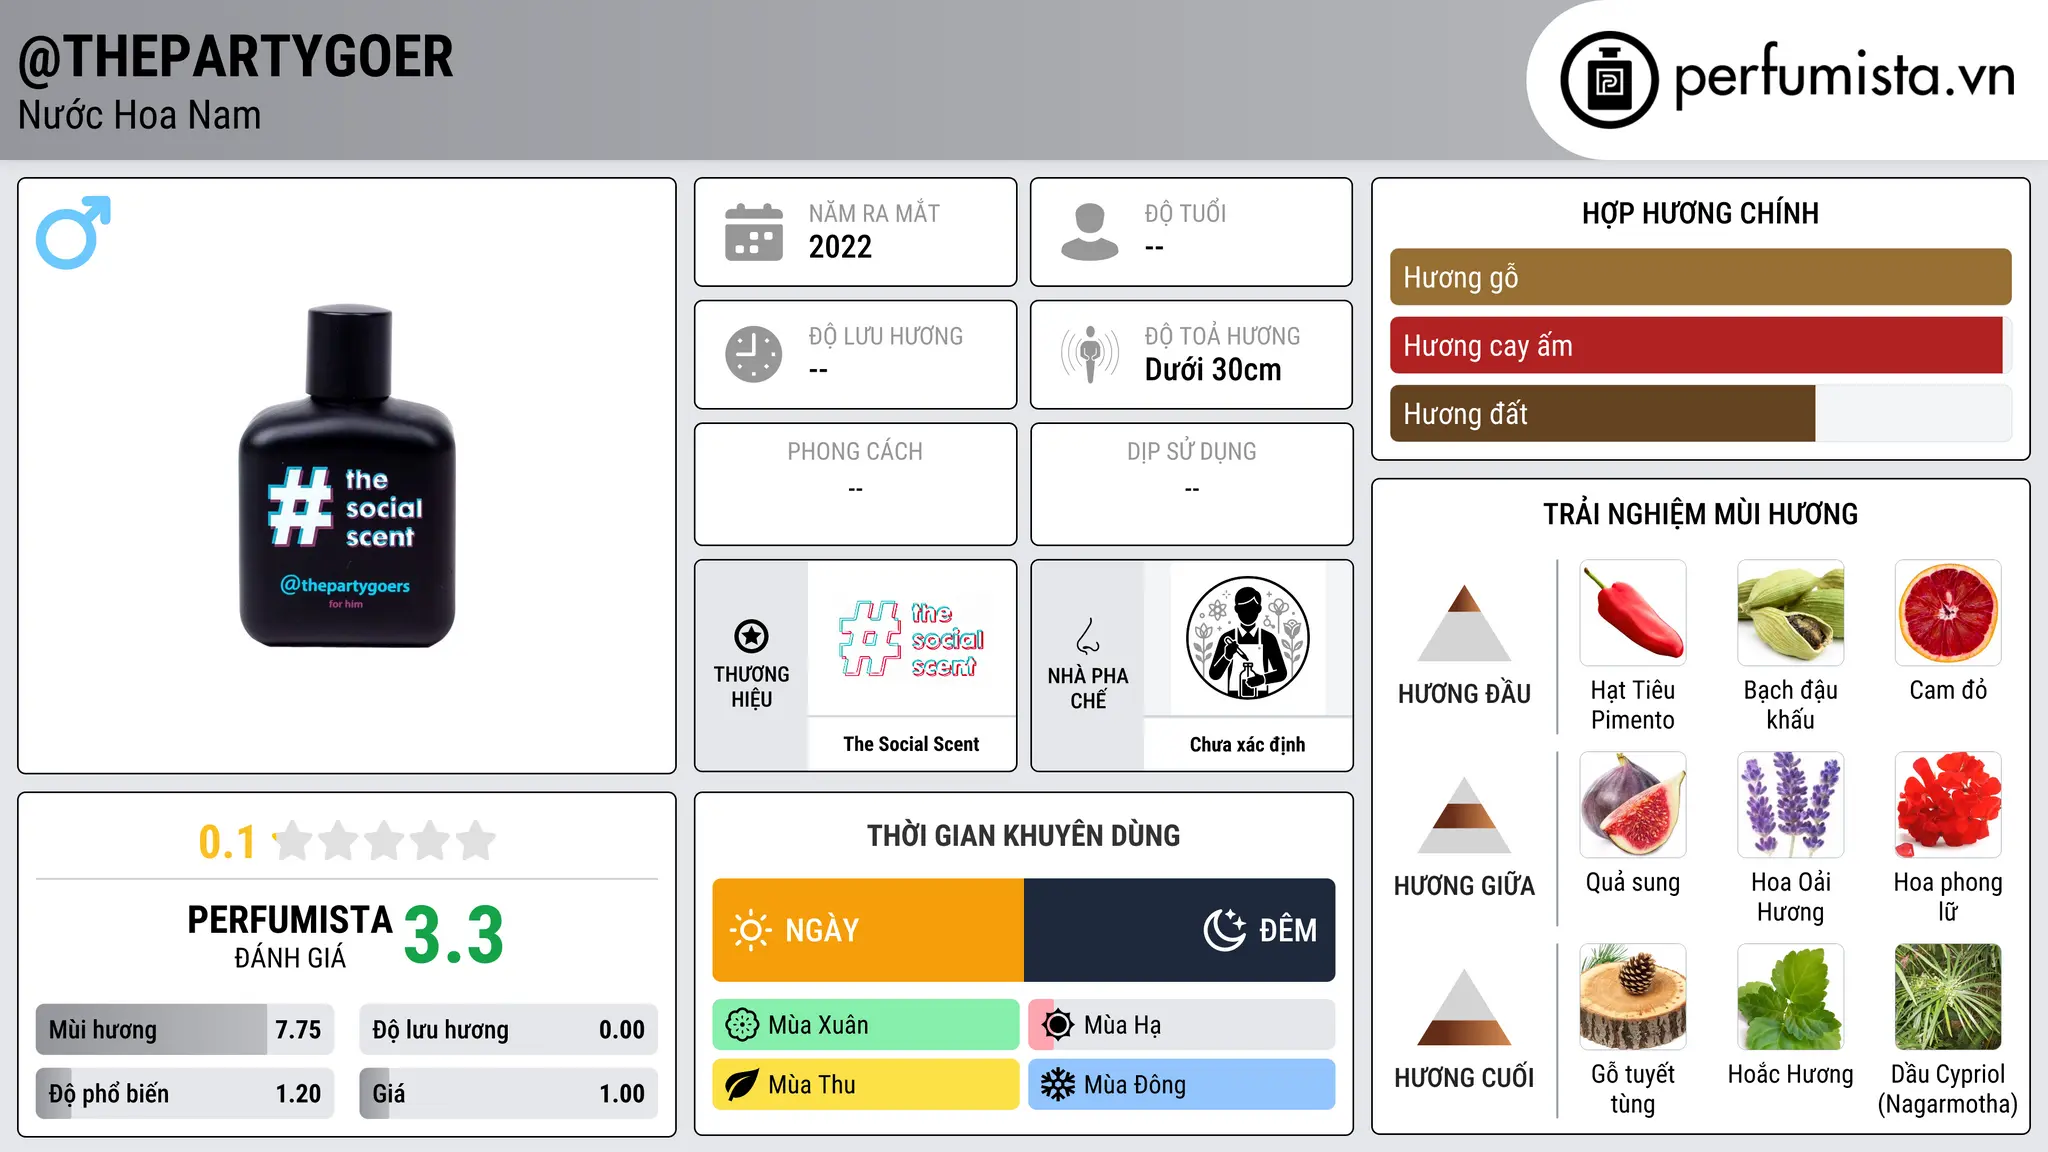Viewport: 2048px width, 1152px height.
Task: Click the Trải nghiệm mùi hương heading
Action: click(x=1700, y=514)
